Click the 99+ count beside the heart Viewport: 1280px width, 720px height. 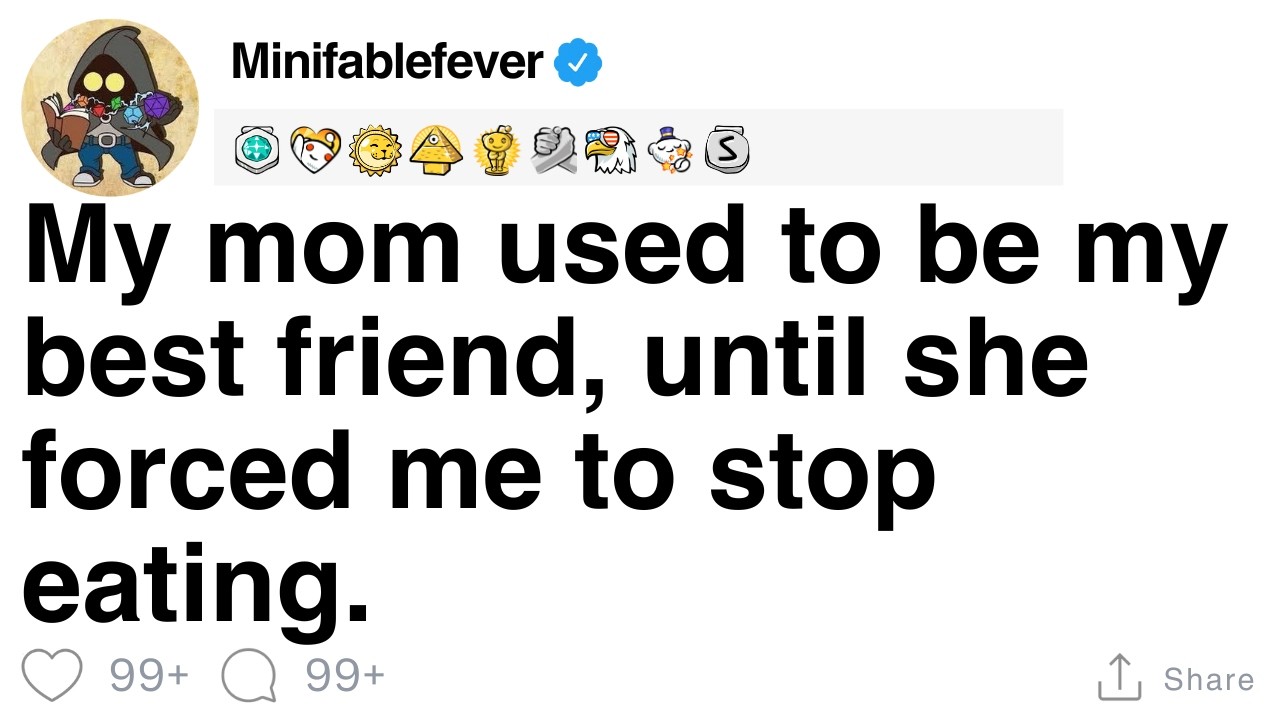(149, 676)
